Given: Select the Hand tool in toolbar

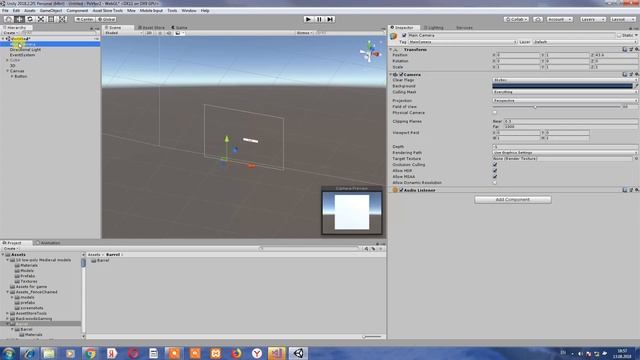Looking at the screenshot, I should pyautogui.click(x=9, y=19).
